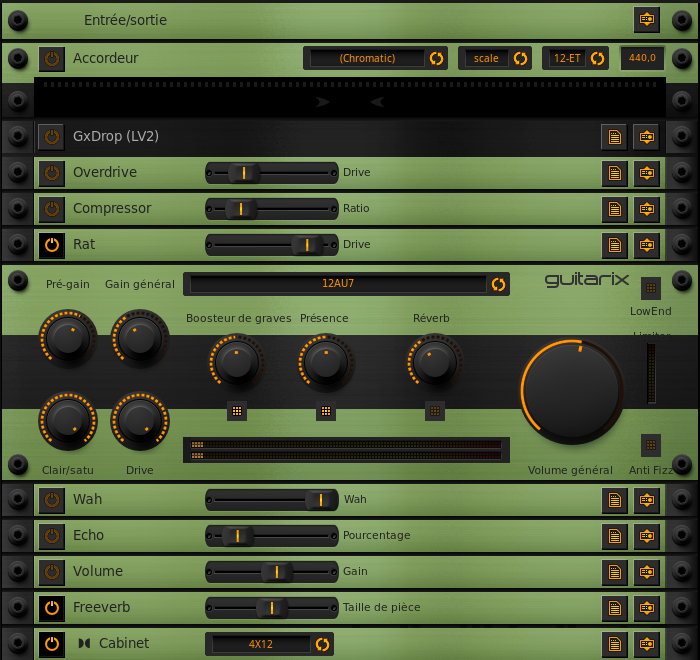700x660 pixels.
Task: Click the Gain général knob
Action: click(x=140, y=338)
